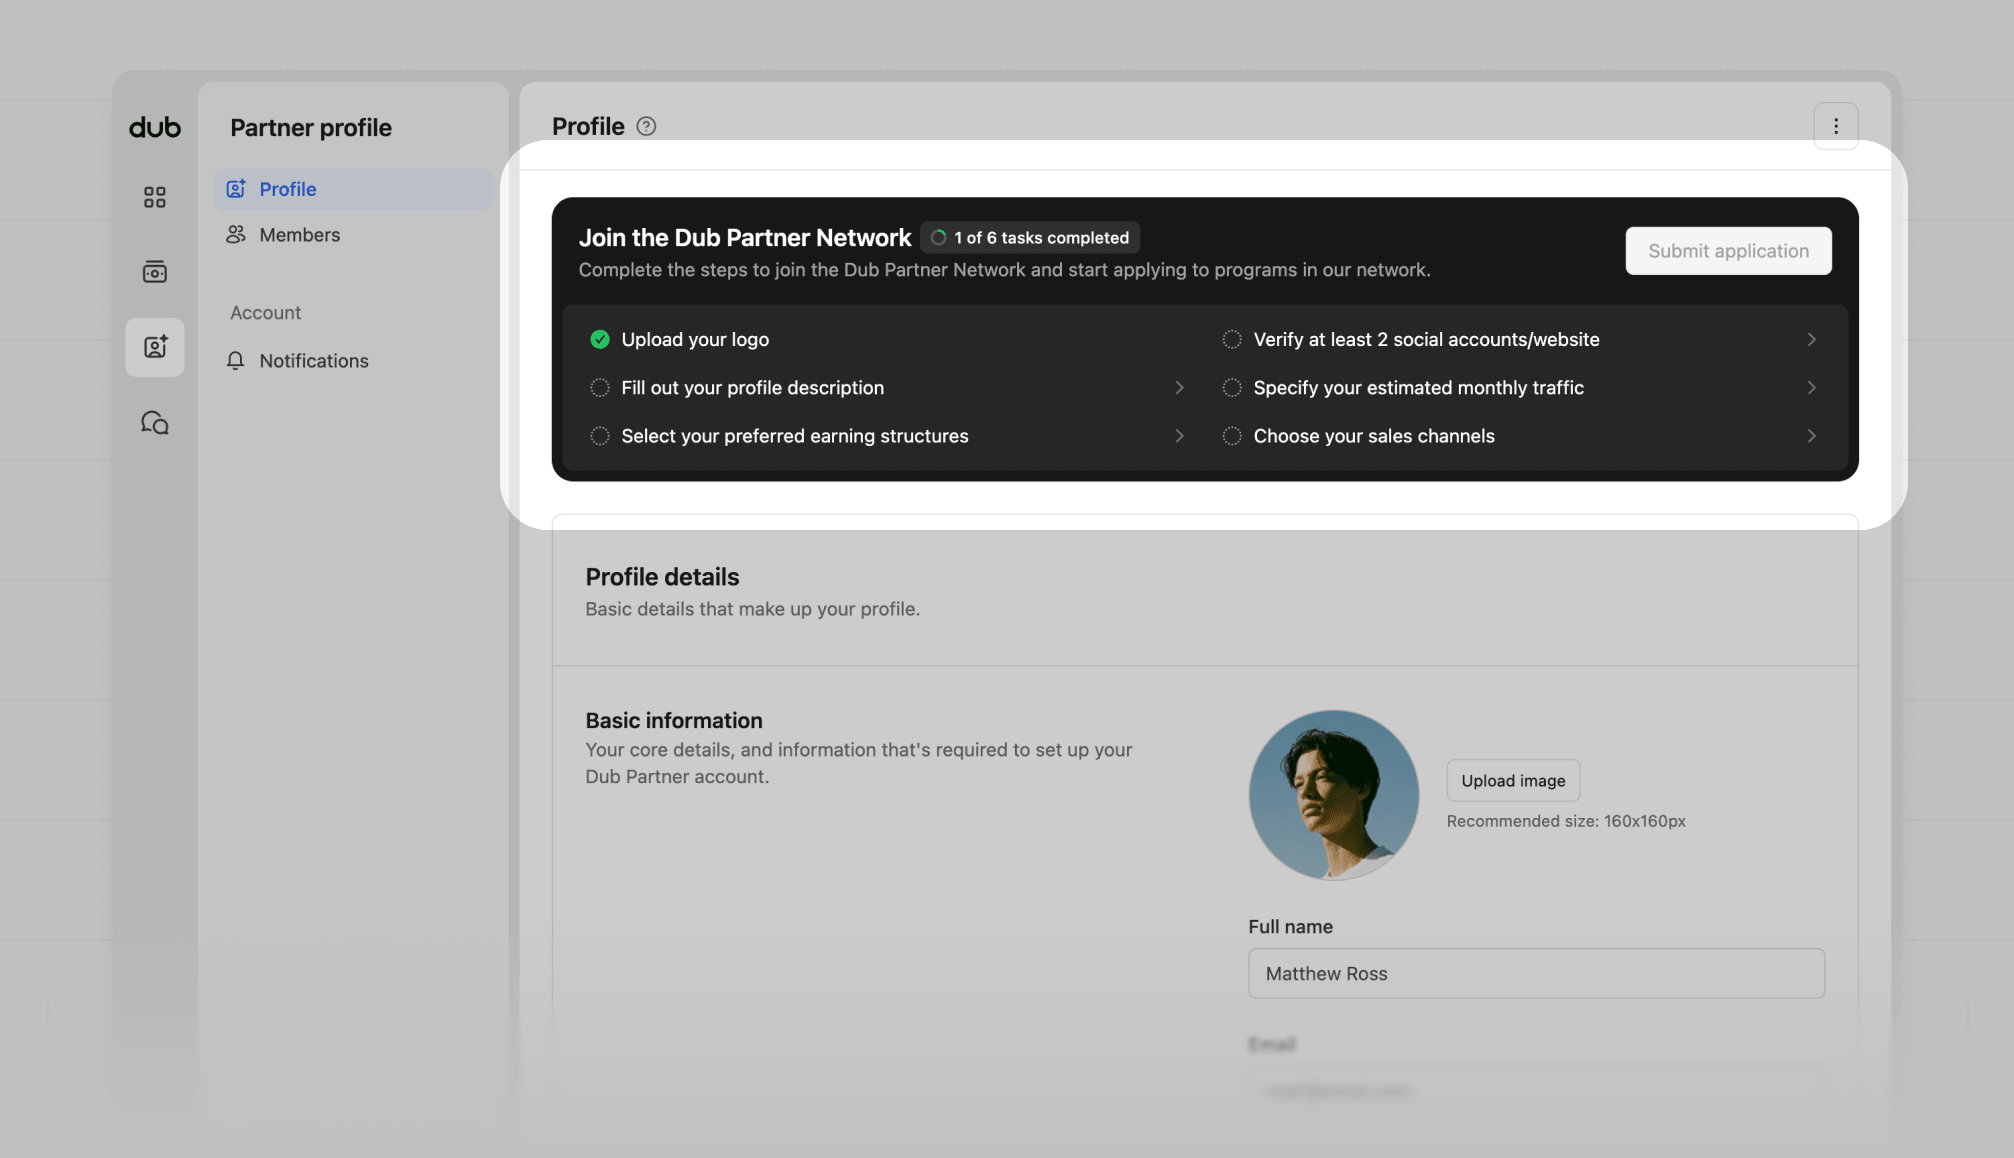2014x1158 pixels.
Task: Click circle next to Verify at least 2 social accounts
Action: point(1232,339)
